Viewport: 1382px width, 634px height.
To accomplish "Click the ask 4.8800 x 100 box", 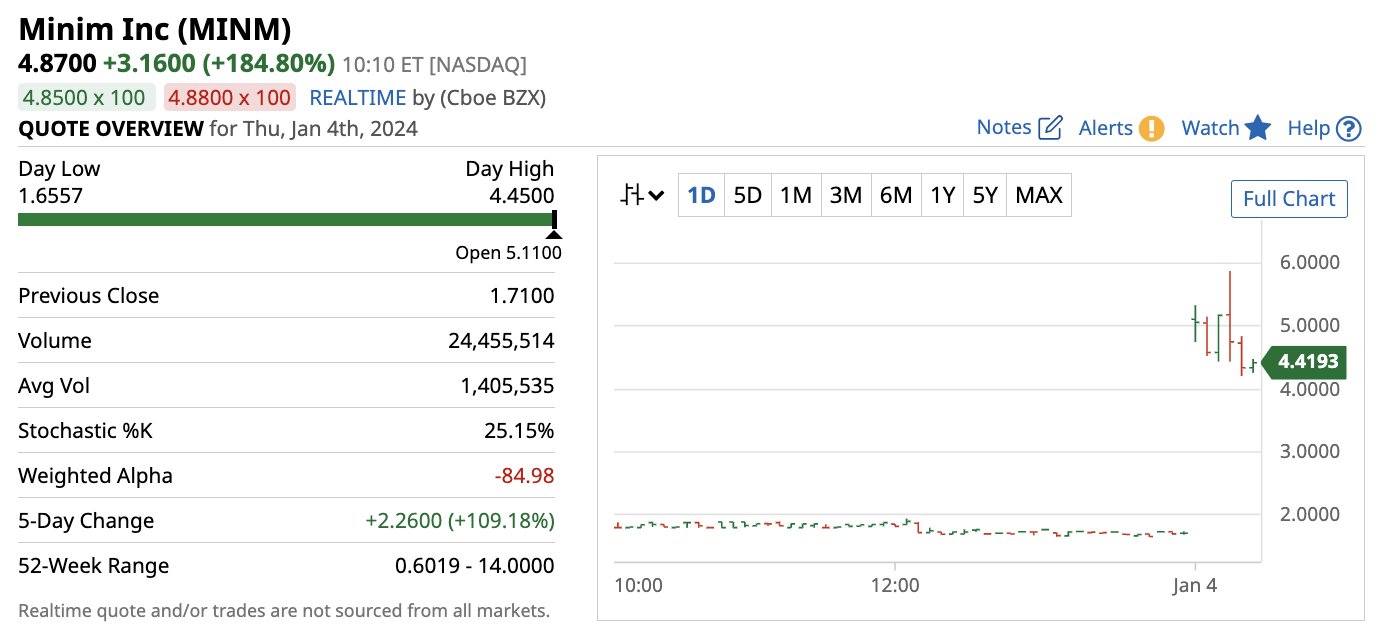I will pos(230,98).
